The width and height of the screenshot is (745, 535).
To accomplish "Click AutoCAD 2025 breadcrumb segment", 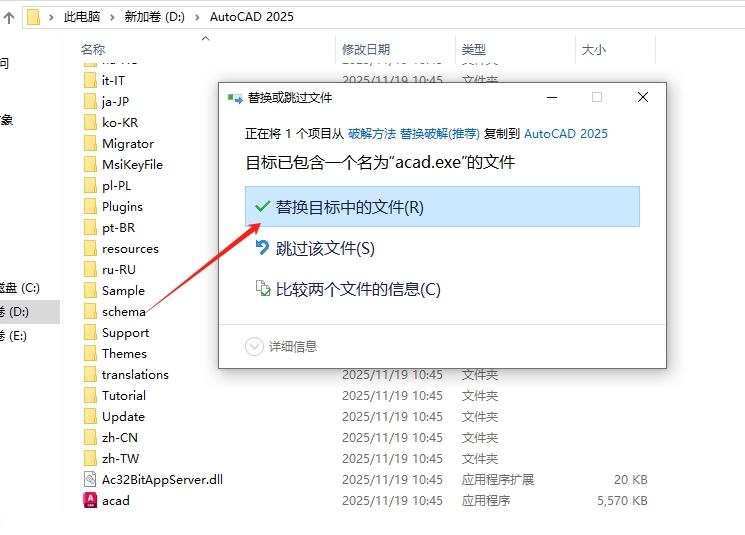I will (252, 17).
